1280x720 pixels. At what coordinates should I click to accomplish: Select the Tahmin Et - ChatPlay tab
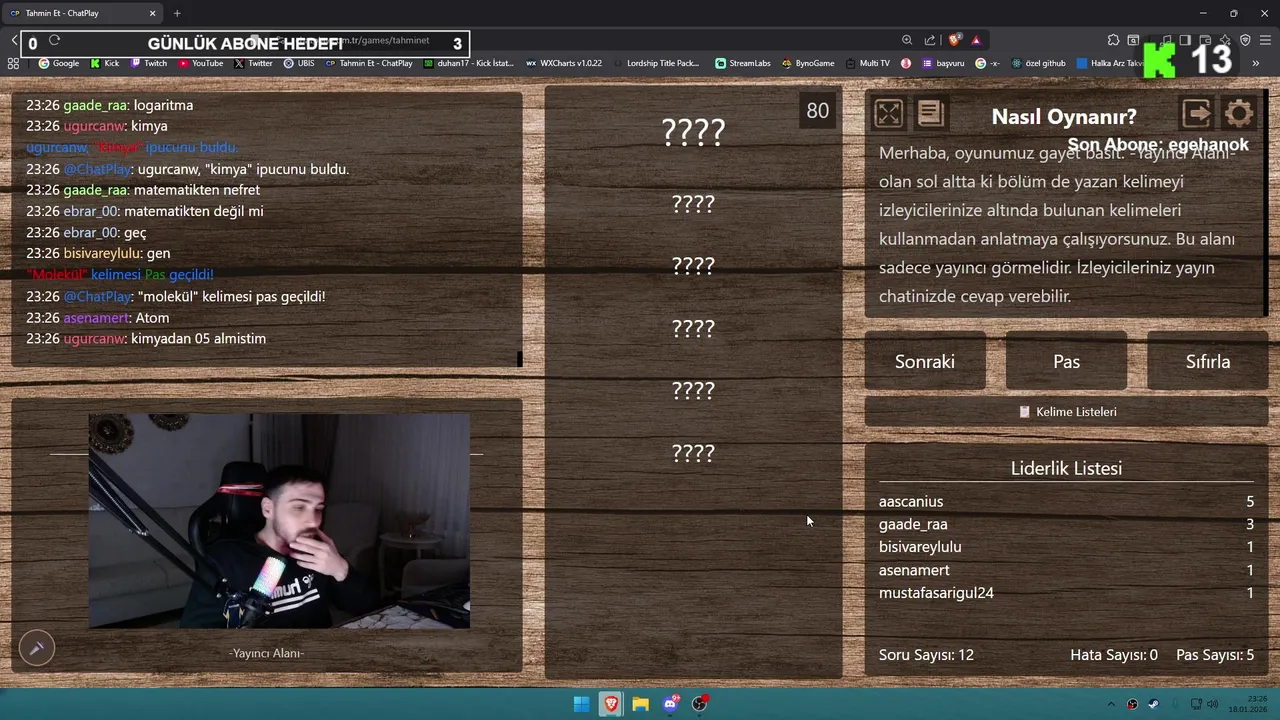pyautogui.click(x=84, y=13)
